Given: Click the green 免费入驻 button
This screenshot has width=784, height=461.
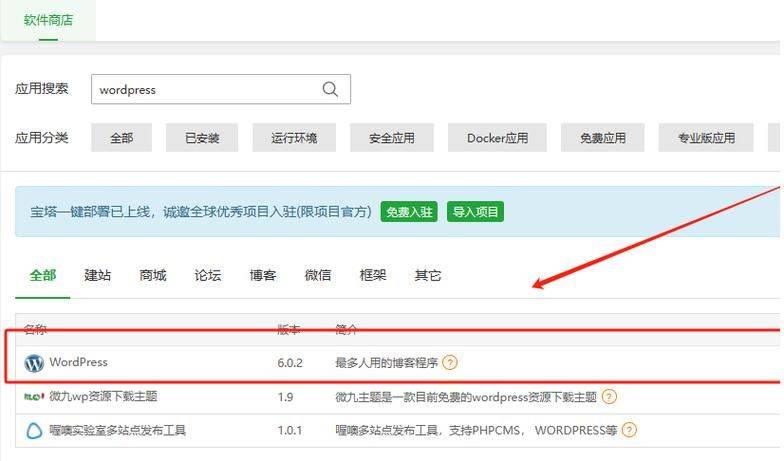Looking at the screenshot, I should 409,212.
